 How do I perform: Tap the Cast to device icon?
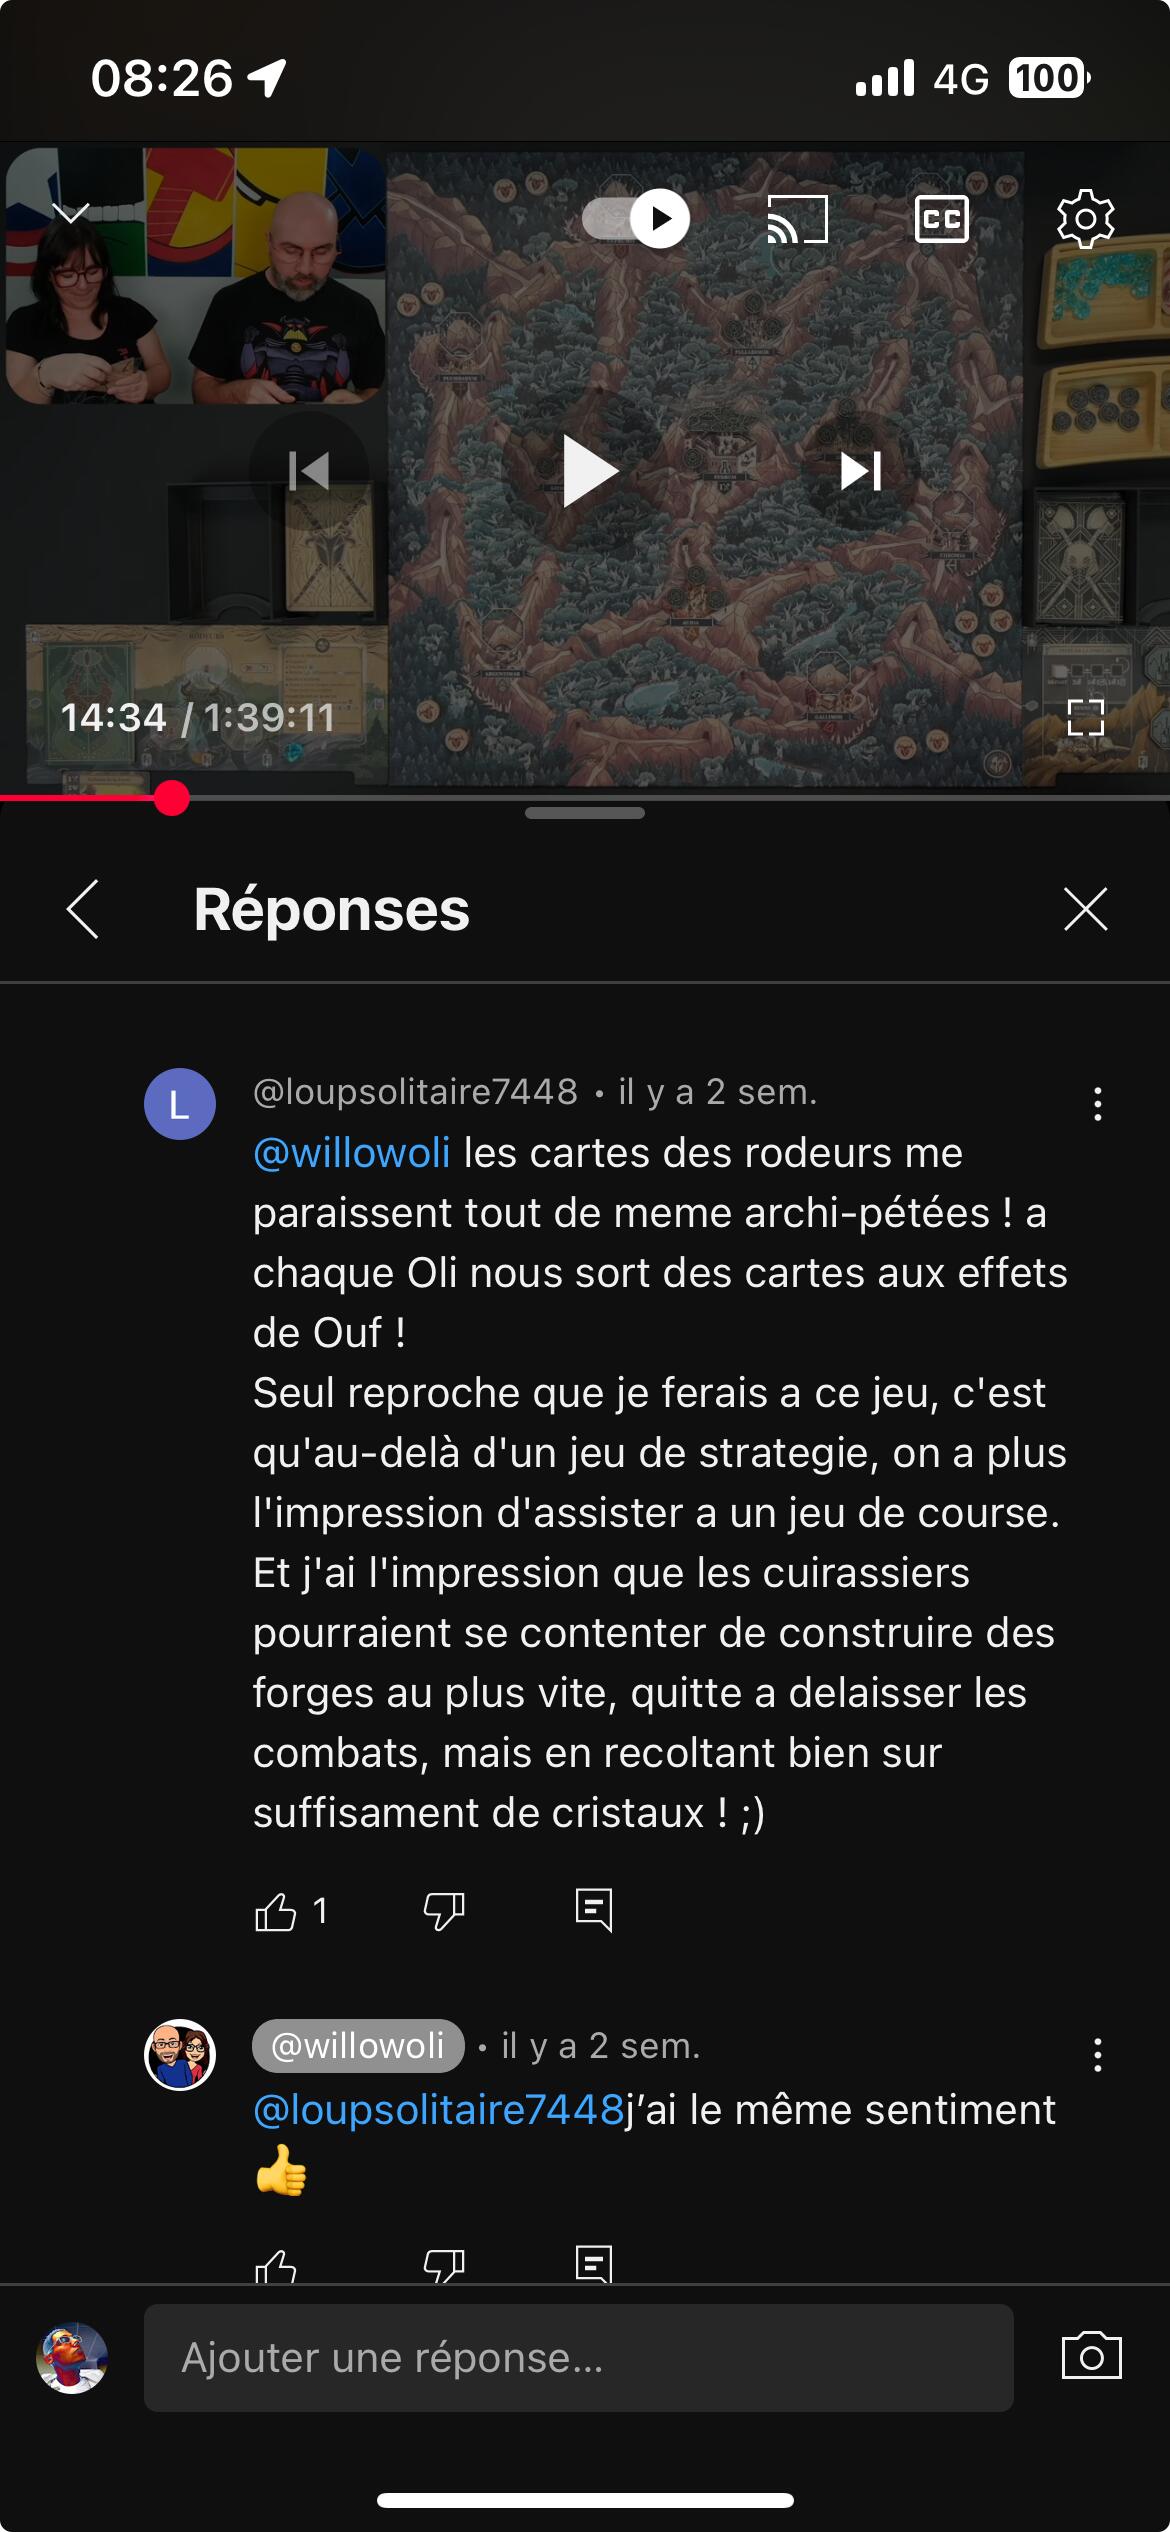point(797,219)
